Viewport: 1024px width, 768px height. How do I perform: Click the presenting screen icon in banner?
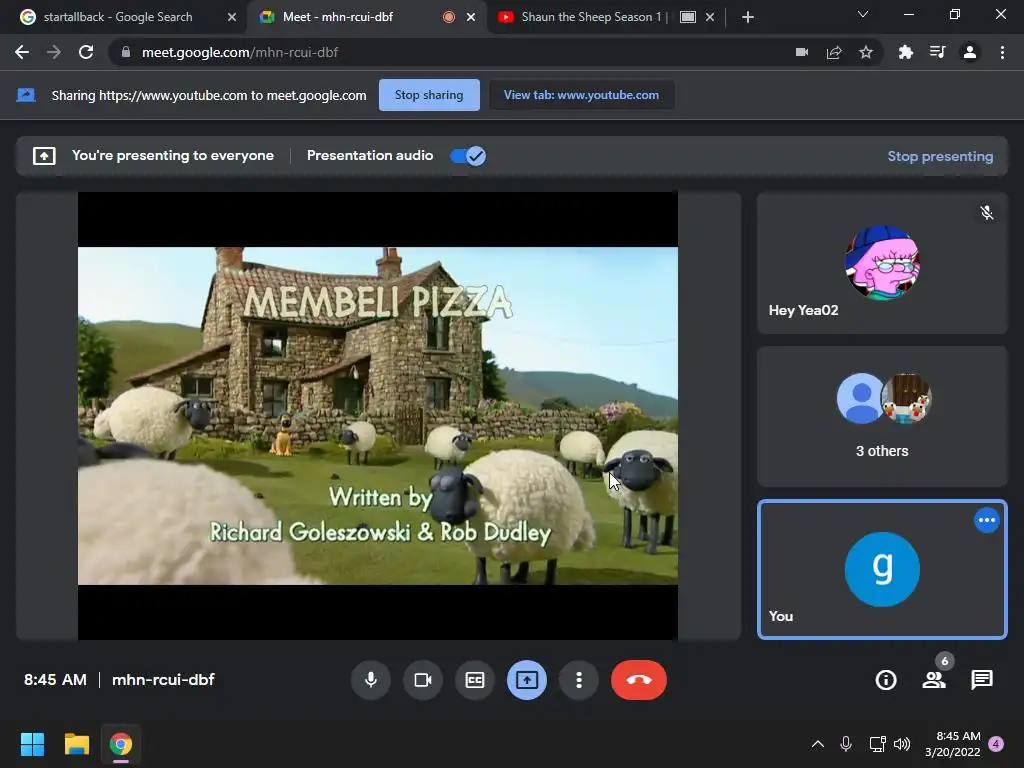[44, 156]
